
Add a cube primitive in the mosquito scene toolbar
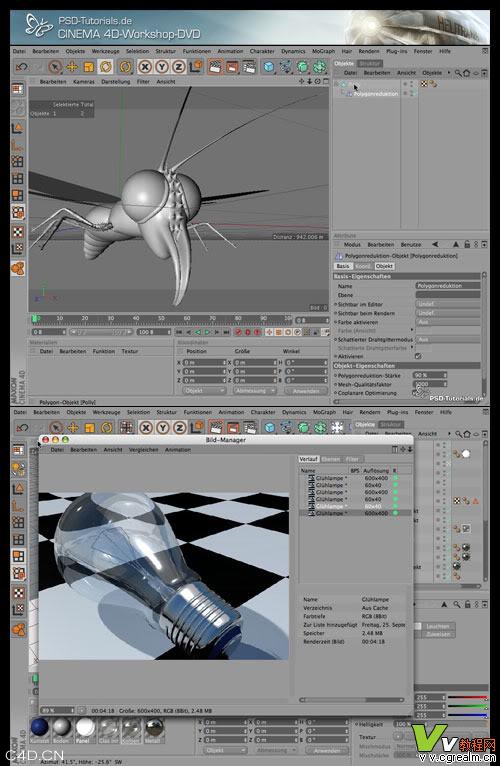[269, 66]
